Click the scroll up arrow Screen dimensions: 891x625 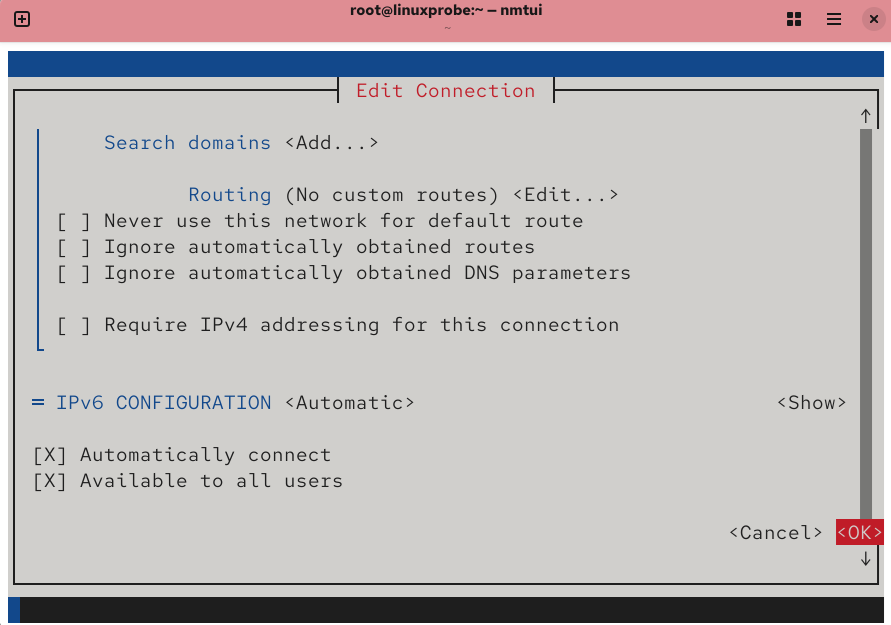[x=866, y=116]
